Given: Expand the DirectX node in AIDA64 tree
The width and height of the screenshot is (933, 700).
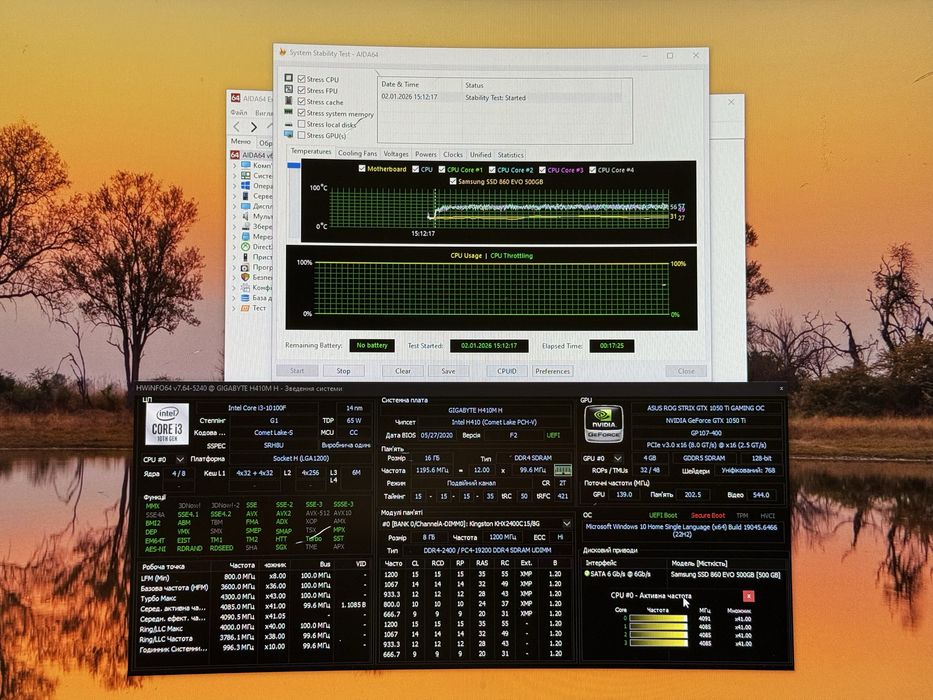Looking at the screenshot, I should tap(234, 246).
